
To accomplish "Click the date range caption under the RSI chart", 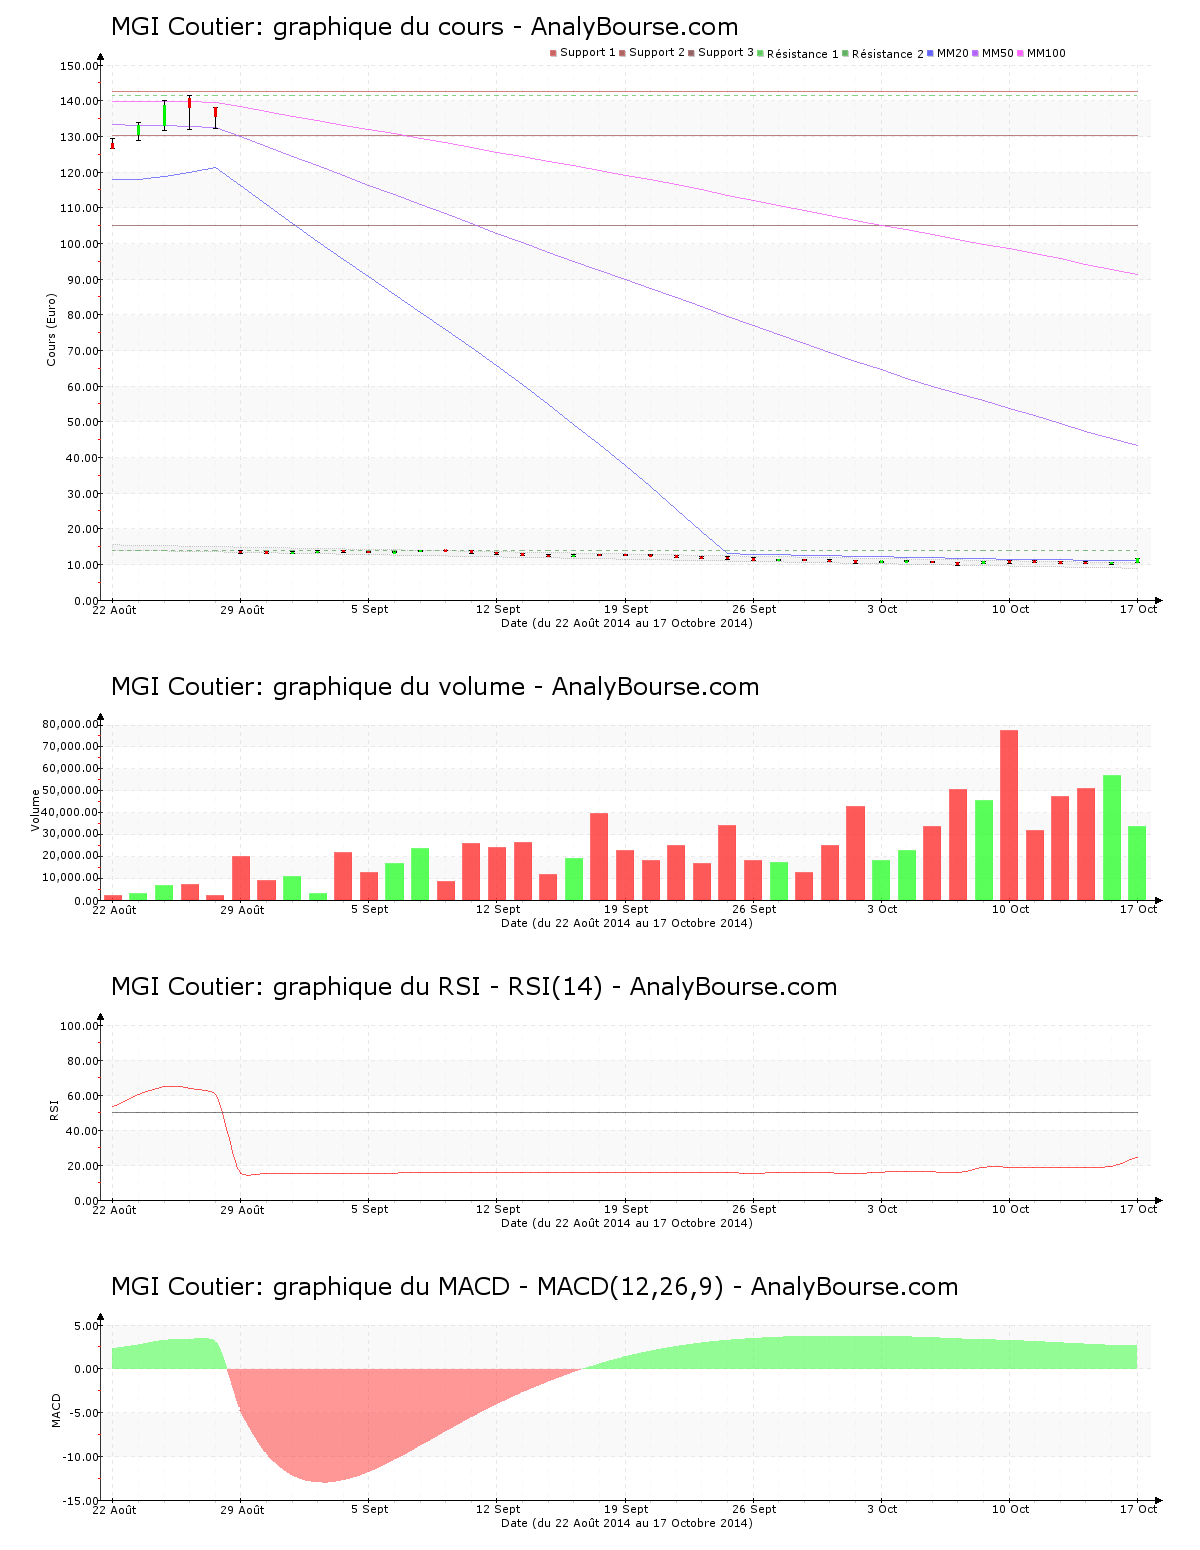I will (x=627, y=1223).
